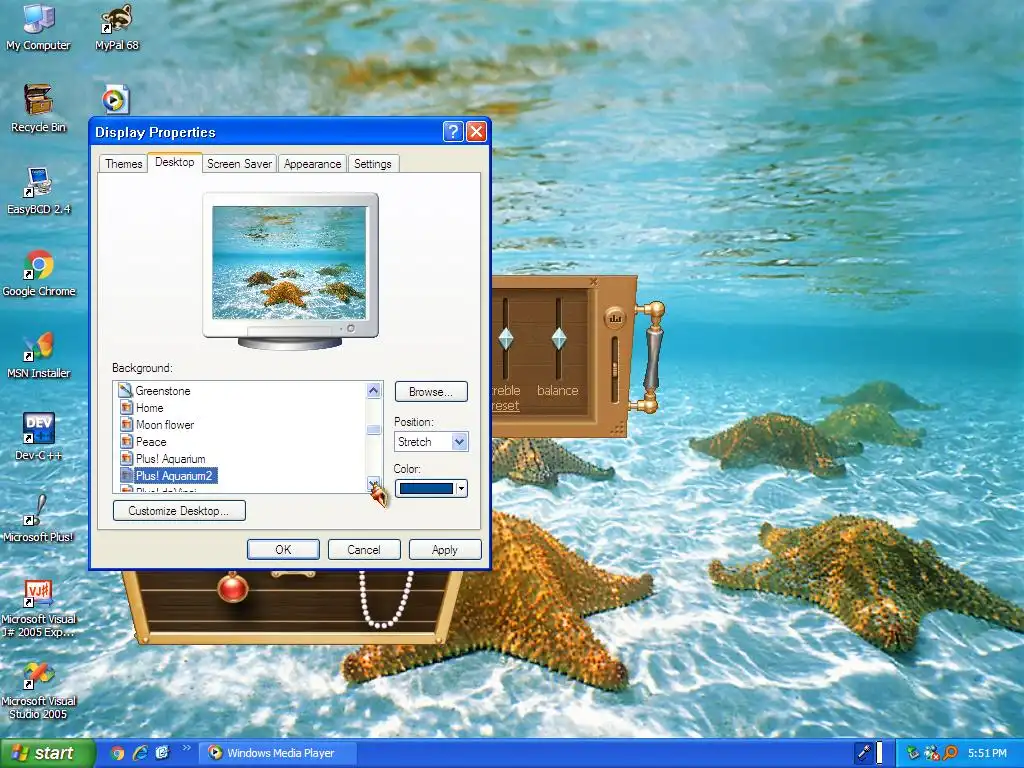Choose the Greenstone background
The width and height of the screenshot is (1024, 768).
tap(162, 391)
